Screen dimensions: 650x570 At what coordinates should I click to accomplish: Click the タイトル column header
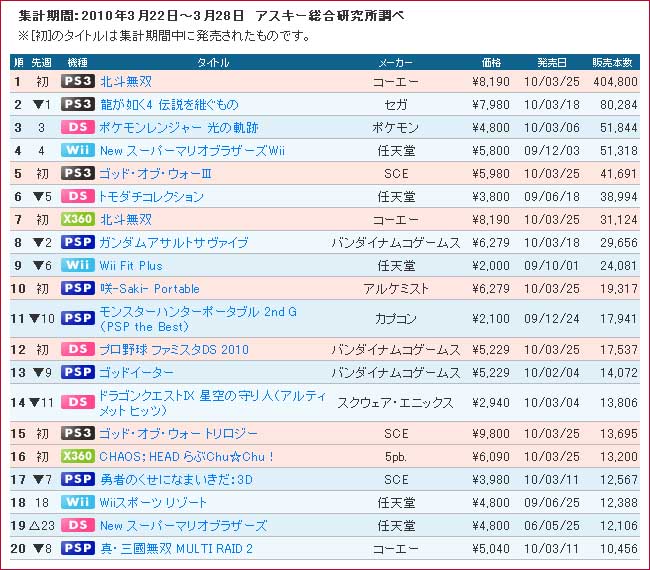click(x=213, y=63)
